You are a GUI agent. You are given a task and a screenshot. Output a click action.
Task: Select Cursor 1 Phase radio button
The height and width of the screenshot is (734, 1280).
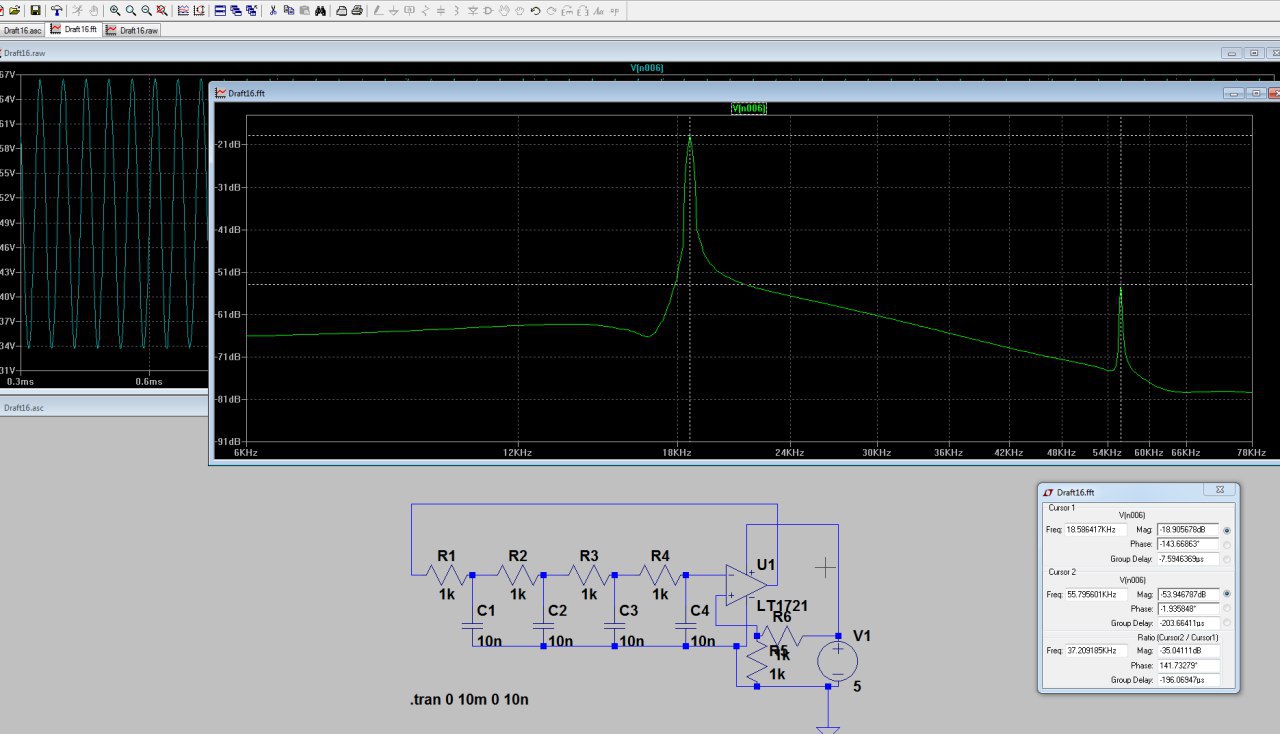[1227, 544]
